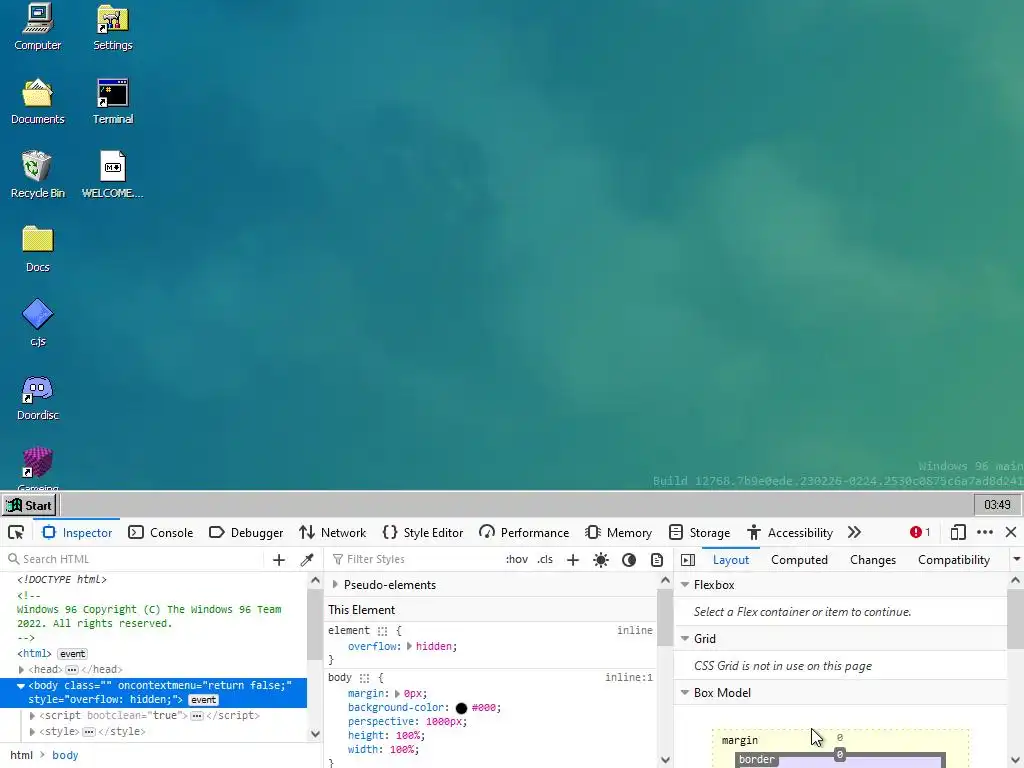Toggle the .cls classes panel
This screenshot has width=1024, height=768.
(x=545, y=559)
